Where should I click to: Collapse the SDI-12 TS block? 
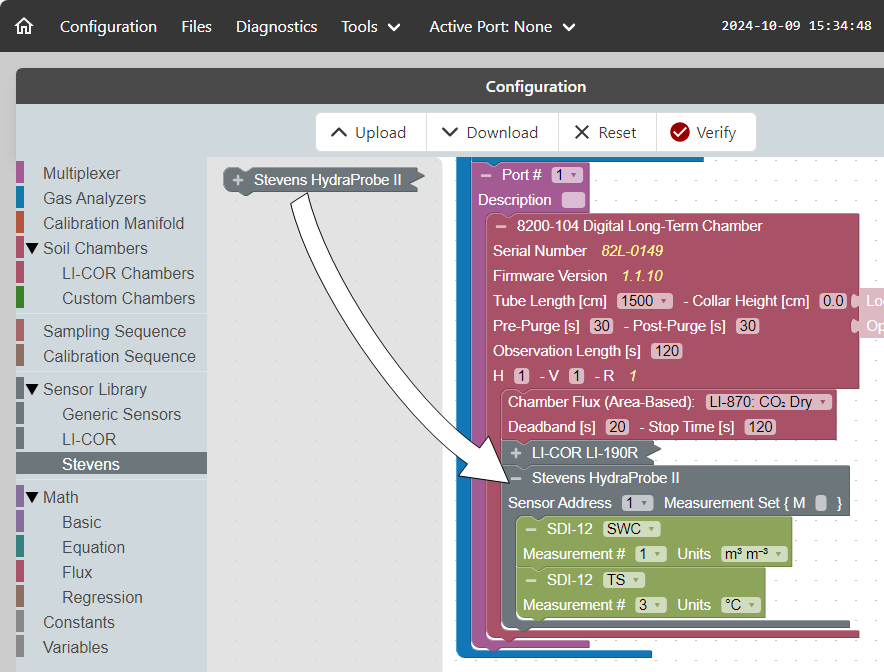(531, 580)
